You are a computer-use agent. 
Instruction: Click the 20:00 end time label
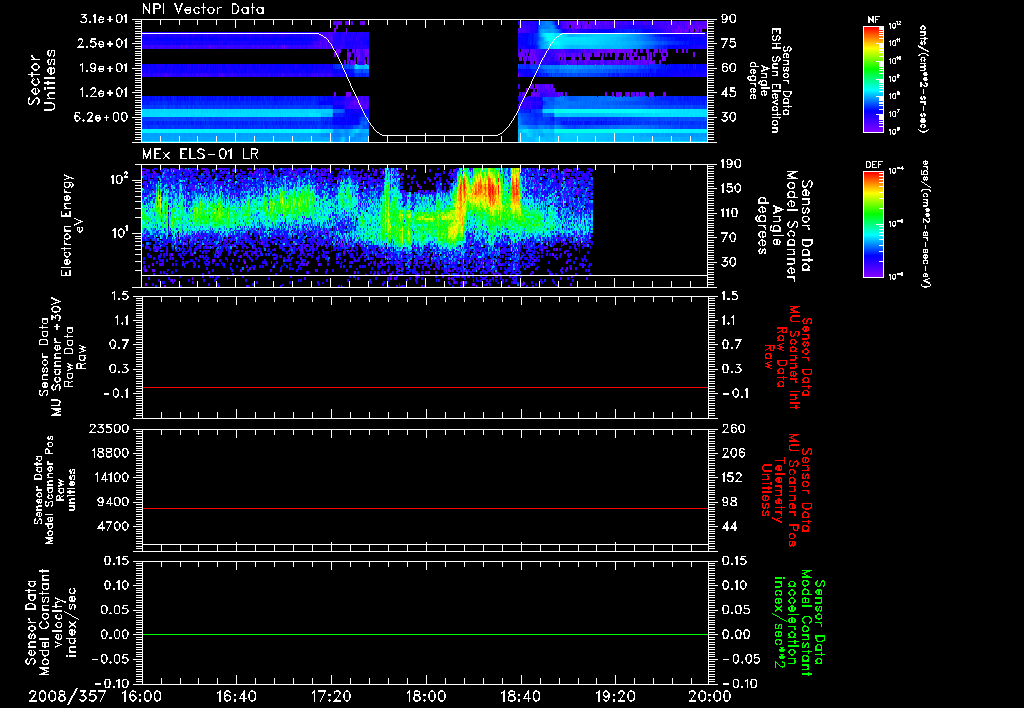tap(711, 697)
